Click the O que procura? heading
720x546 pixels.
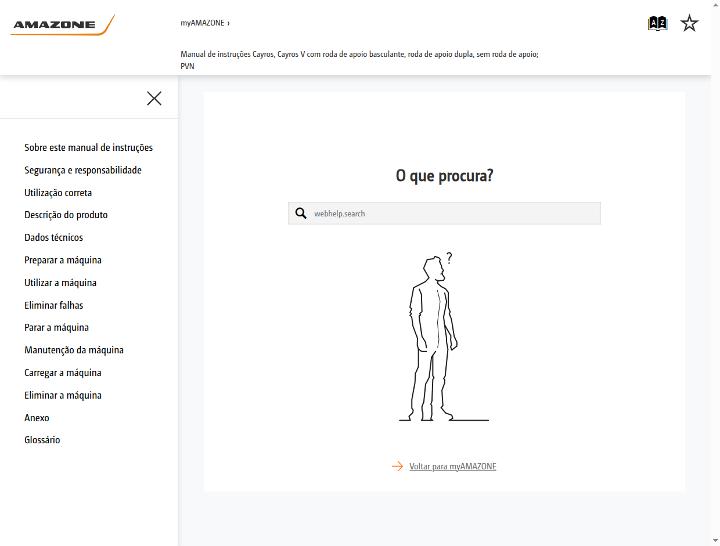[x=444, y=175]
